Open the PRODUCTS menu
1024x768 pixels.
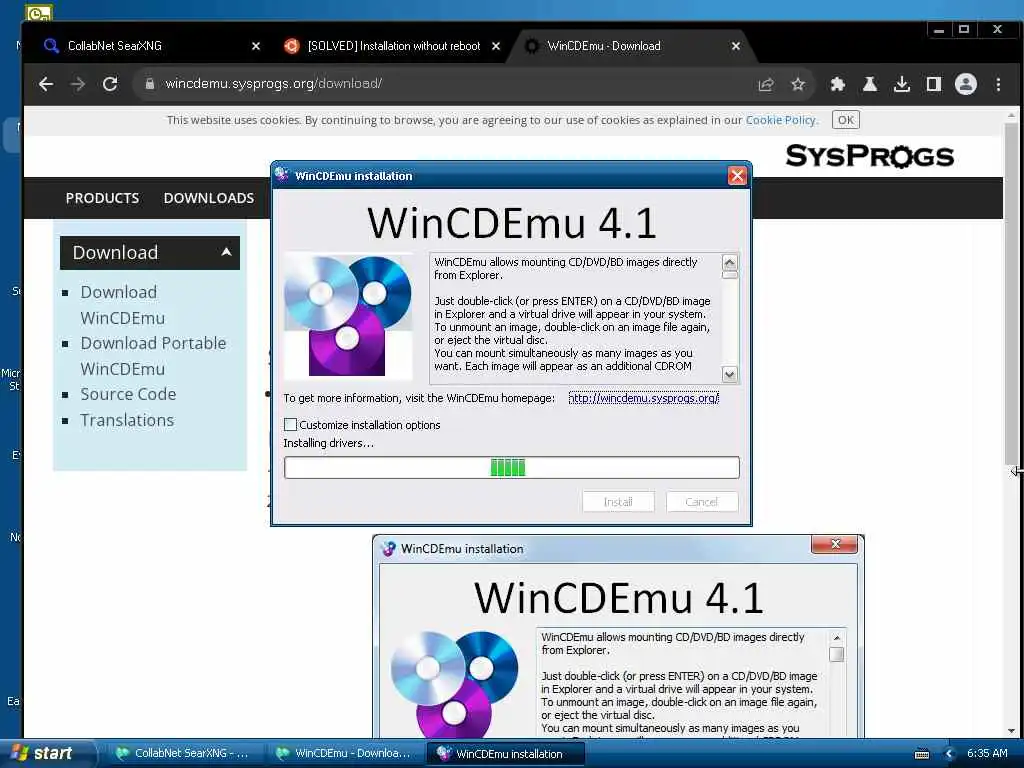point(103,198)
